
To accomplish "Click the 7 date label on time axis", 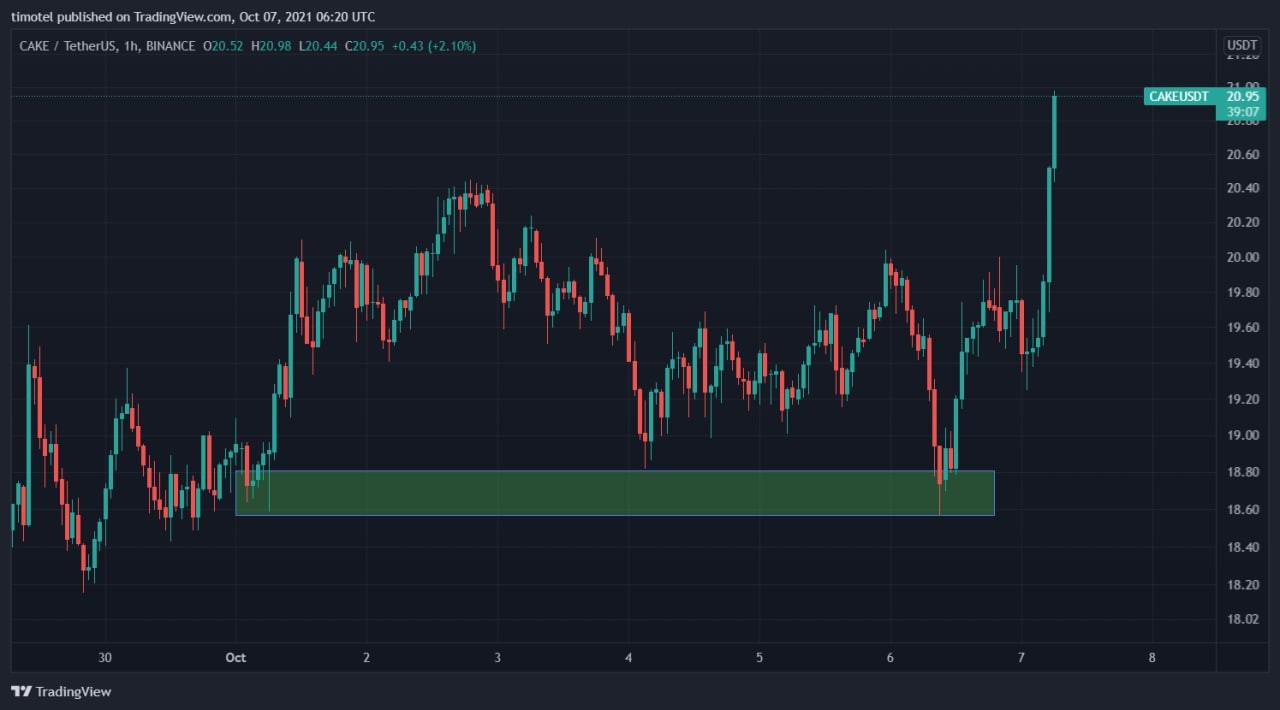I will pos(1021,657).
